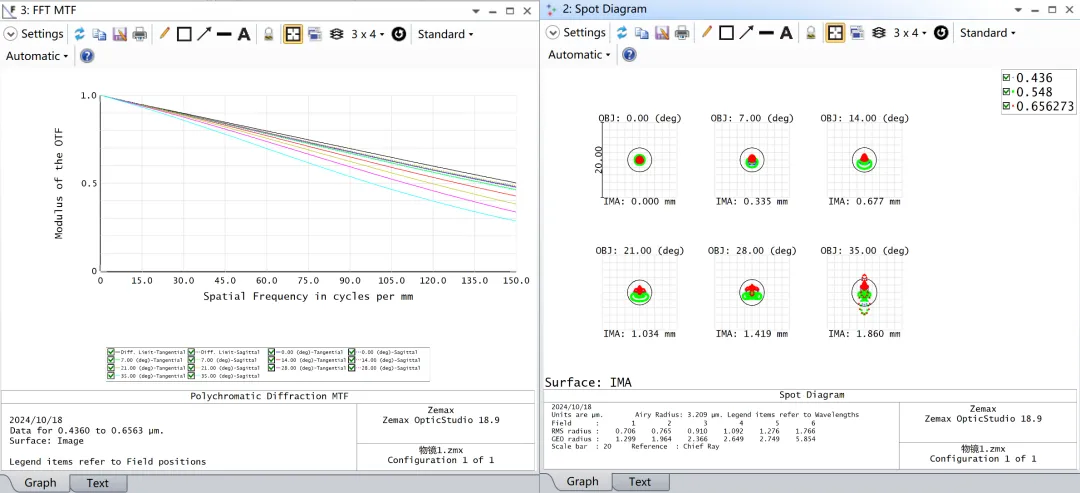Viewport: 1080px width, 493px height.
Task: Click the 35.00 deg field spot plot
Action: point(863,292)
